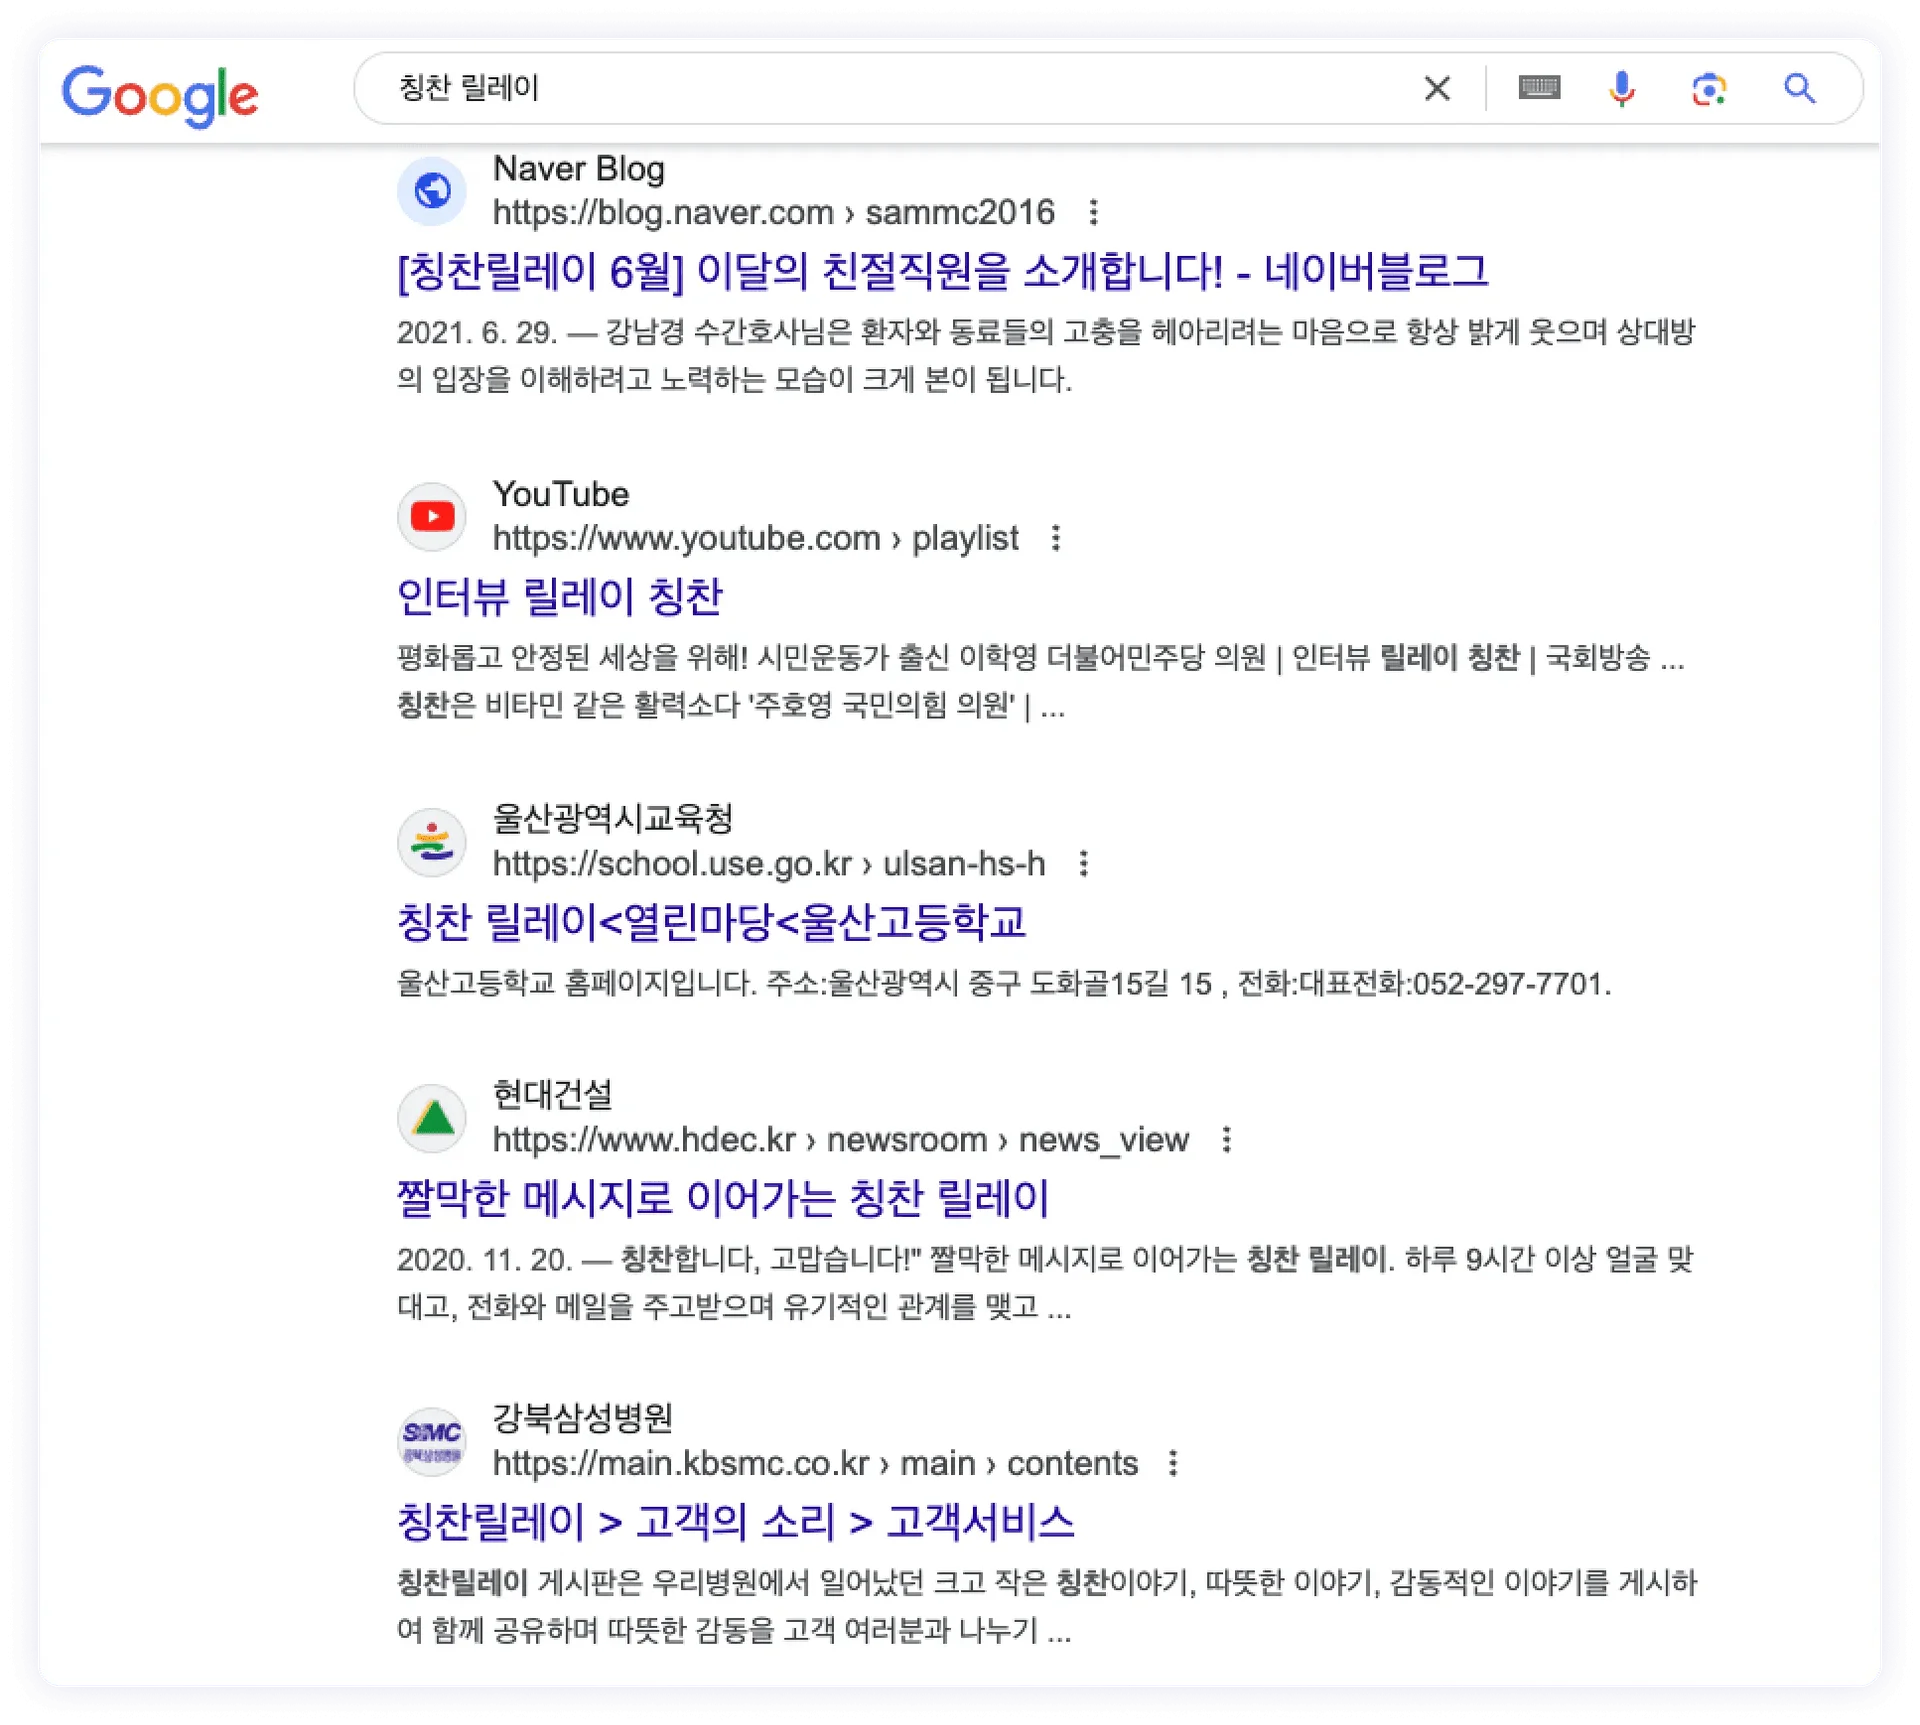Open more options for Naver Blog result

1093,212
